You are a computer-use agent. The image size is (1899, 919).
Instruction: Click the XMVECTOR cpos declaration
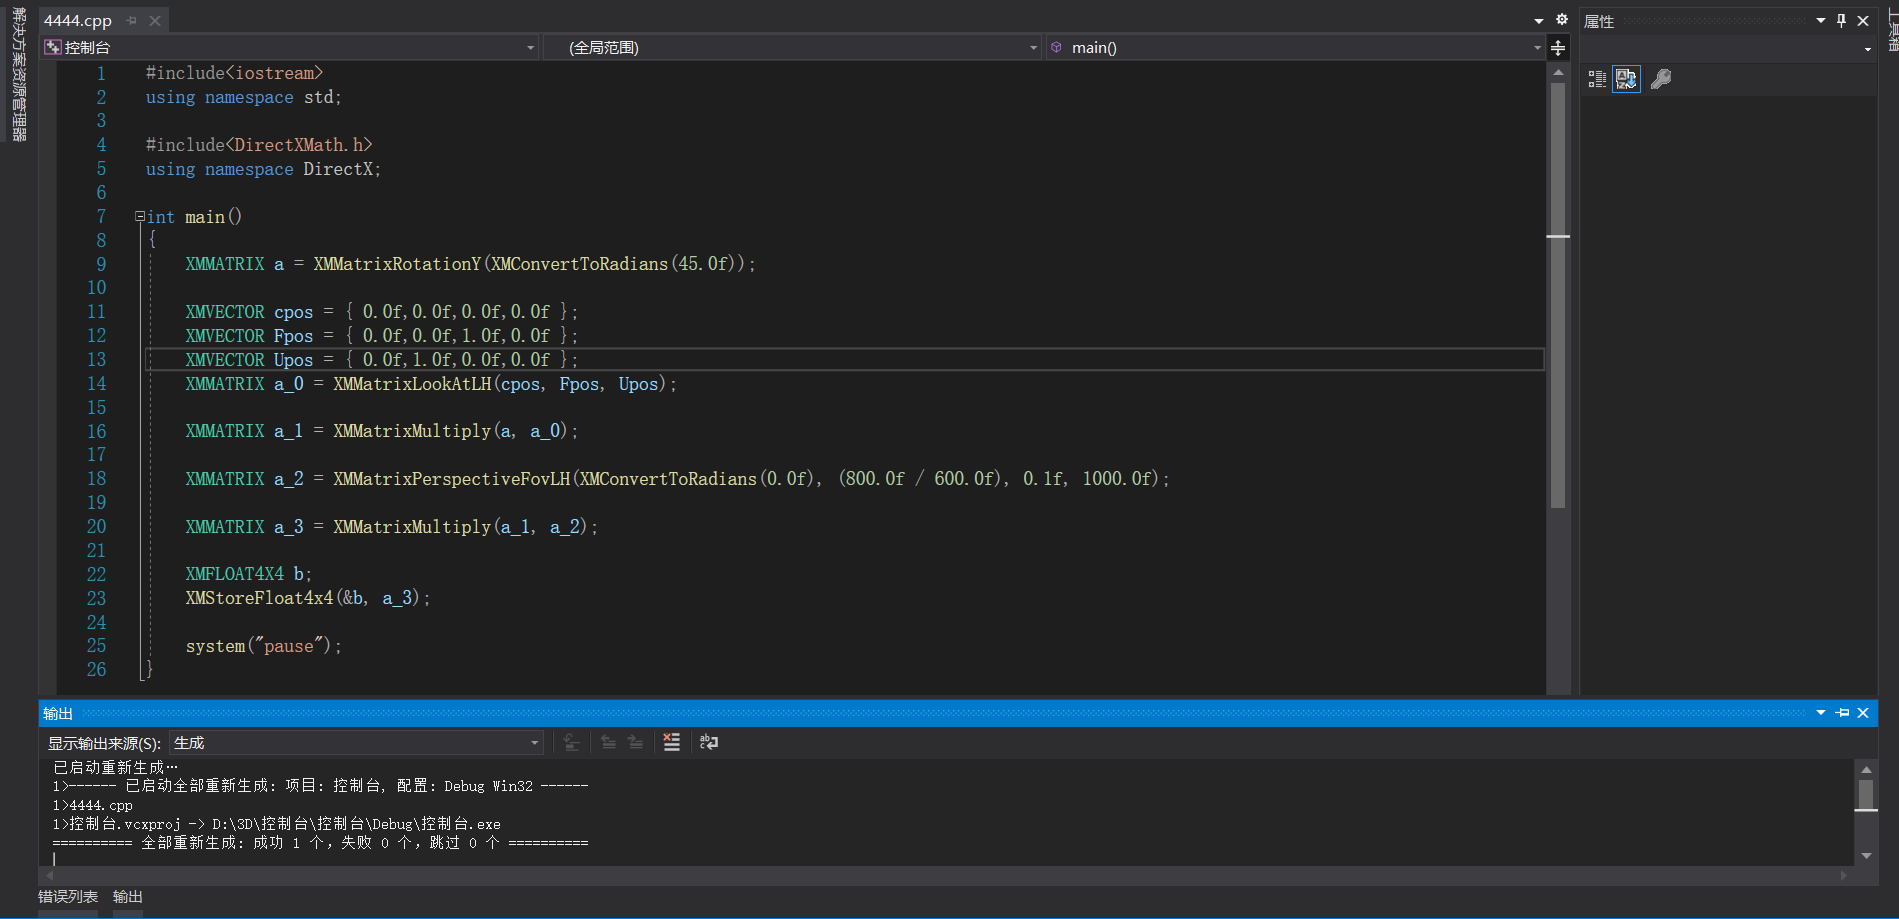pyautogui.click(x=381, y=312)
